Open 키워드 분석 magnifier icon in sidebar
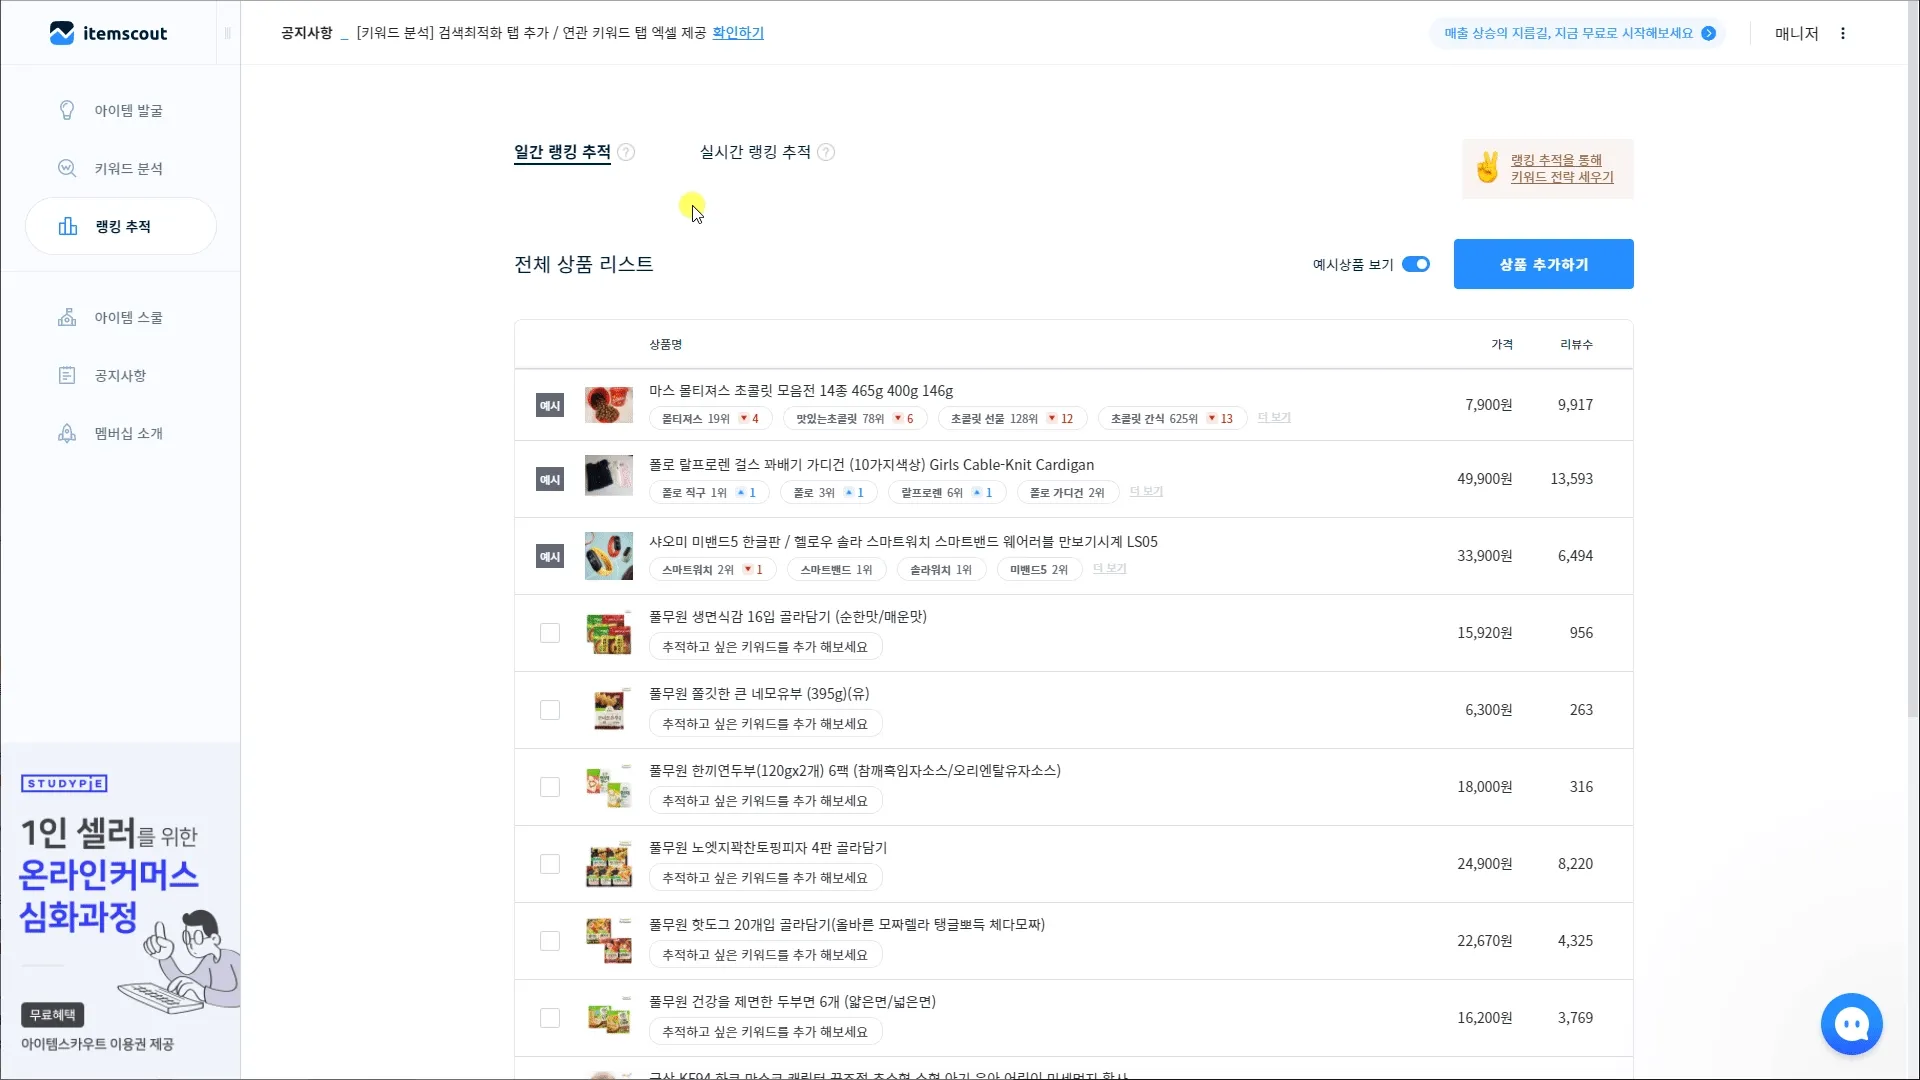This screenshot has height=1080, width=1920. 67,168
